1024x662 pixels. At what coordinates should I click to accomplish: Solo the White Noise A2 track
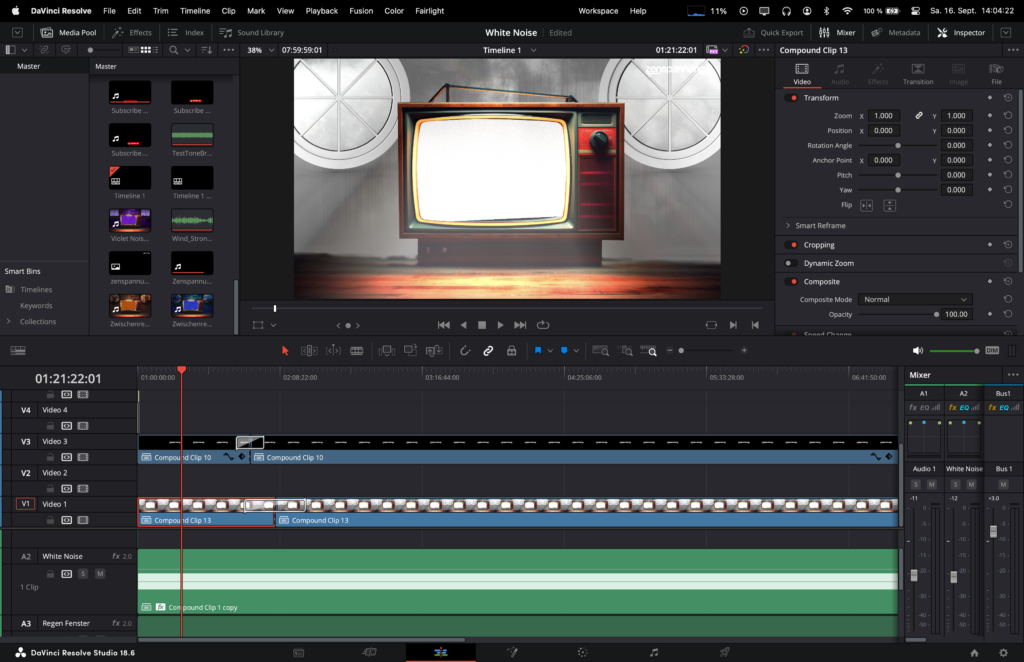tap(83, 574)
